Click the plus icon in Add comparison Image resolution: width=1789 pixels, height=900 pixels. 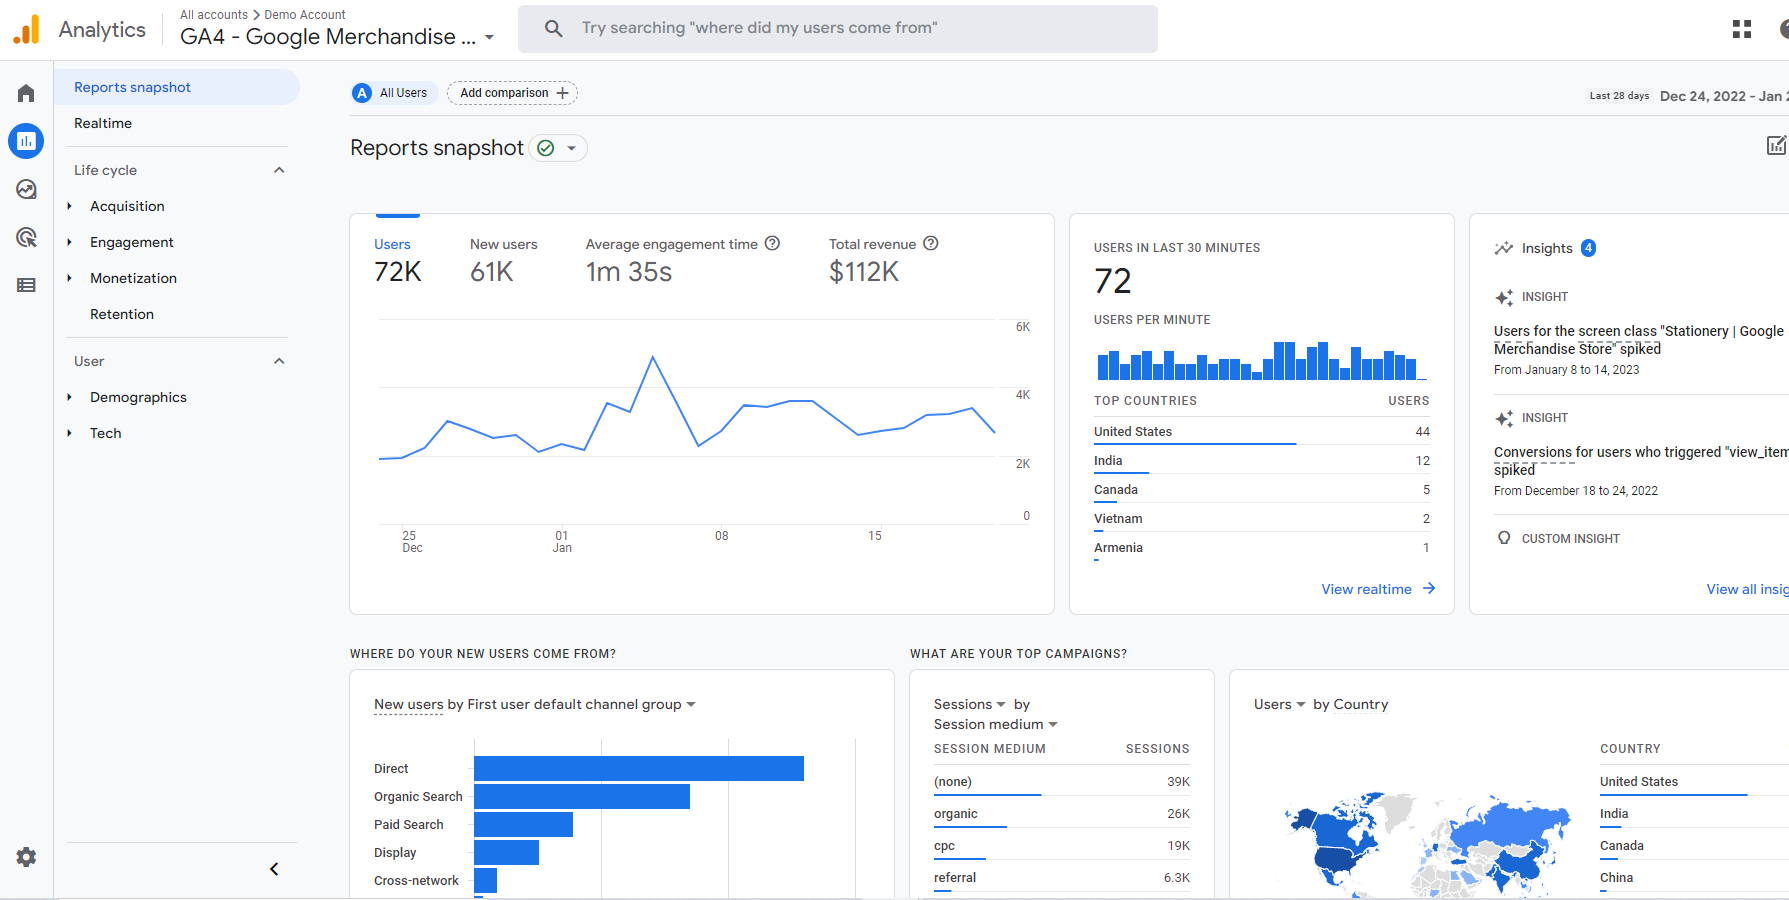pos(562,93)
